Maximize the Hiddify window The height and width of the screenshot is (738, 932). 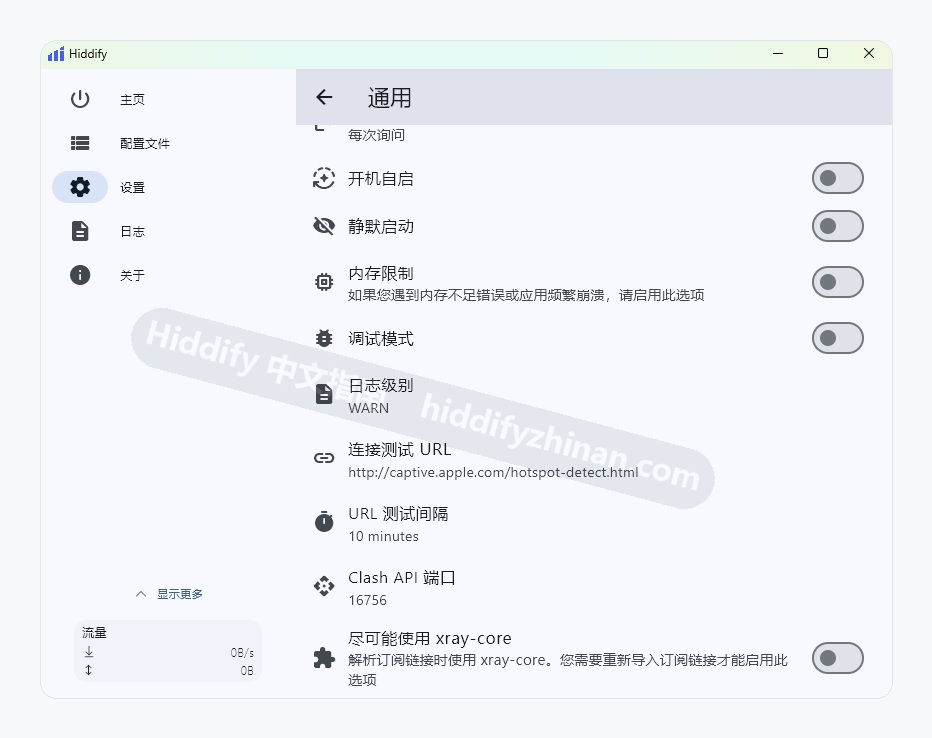[823, 53]
